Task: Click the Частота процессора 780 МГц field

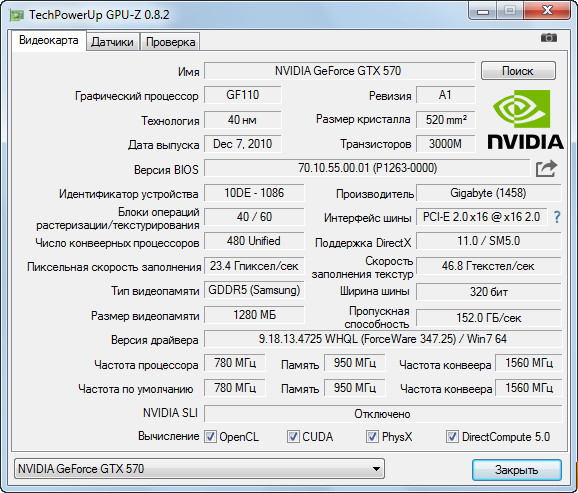Action: pyautogui.click(x=235, y=363)
